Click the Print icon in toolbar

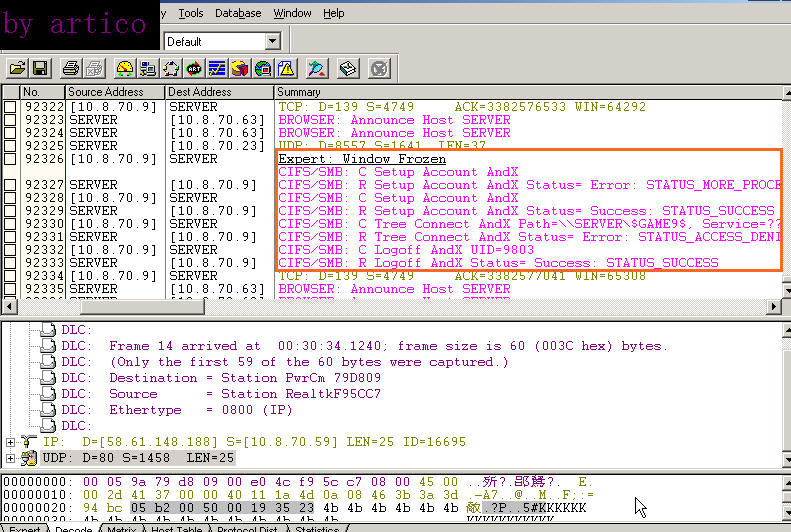[71, 69]
